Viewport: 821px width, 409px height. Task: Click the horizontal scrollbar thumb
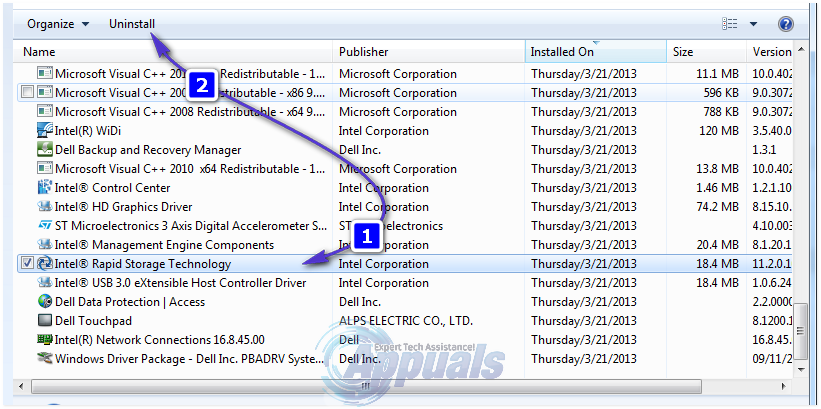coord(366,386)
